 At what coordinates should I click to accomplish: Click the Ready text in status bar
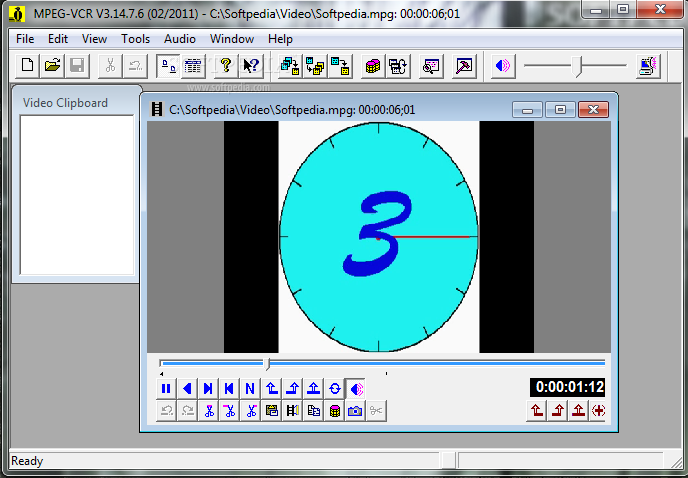coord(27,461)
